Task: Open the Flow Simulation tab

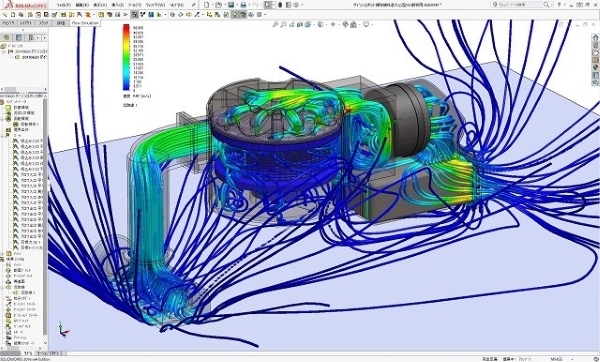Action: (85, 23)
